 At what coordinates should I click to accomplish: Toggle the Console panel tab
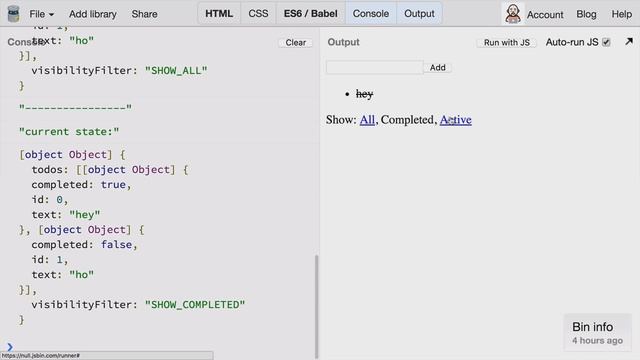click(371, 13)
